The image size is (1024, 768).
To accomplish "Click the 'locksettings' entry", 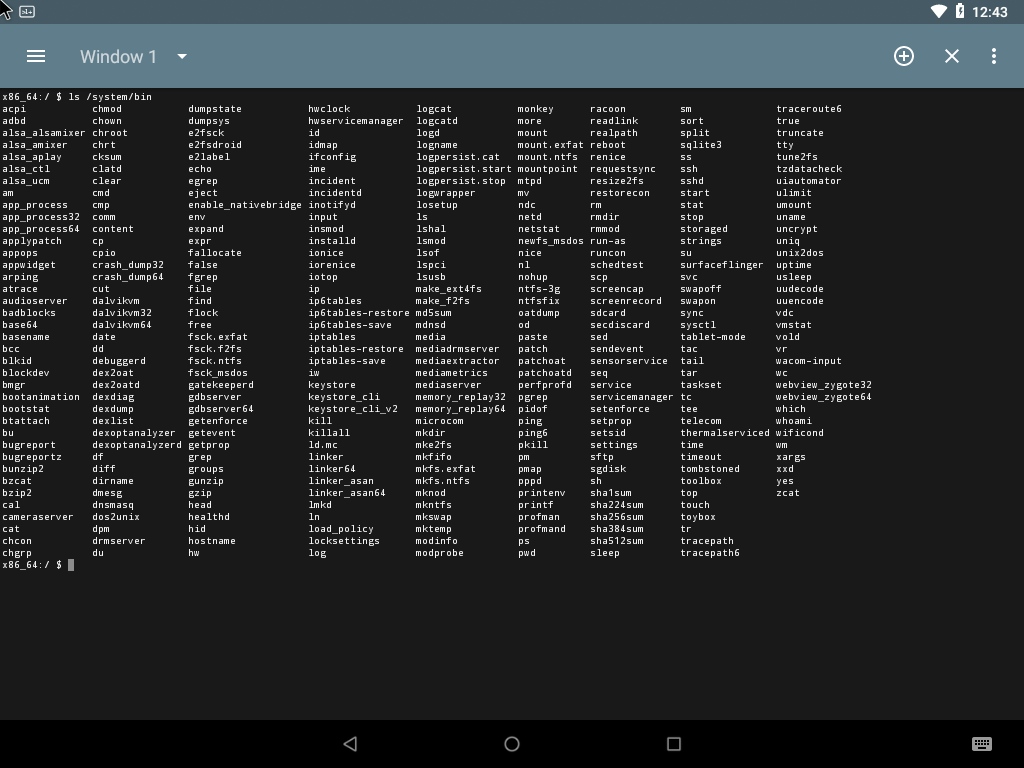I will (344, 541).
